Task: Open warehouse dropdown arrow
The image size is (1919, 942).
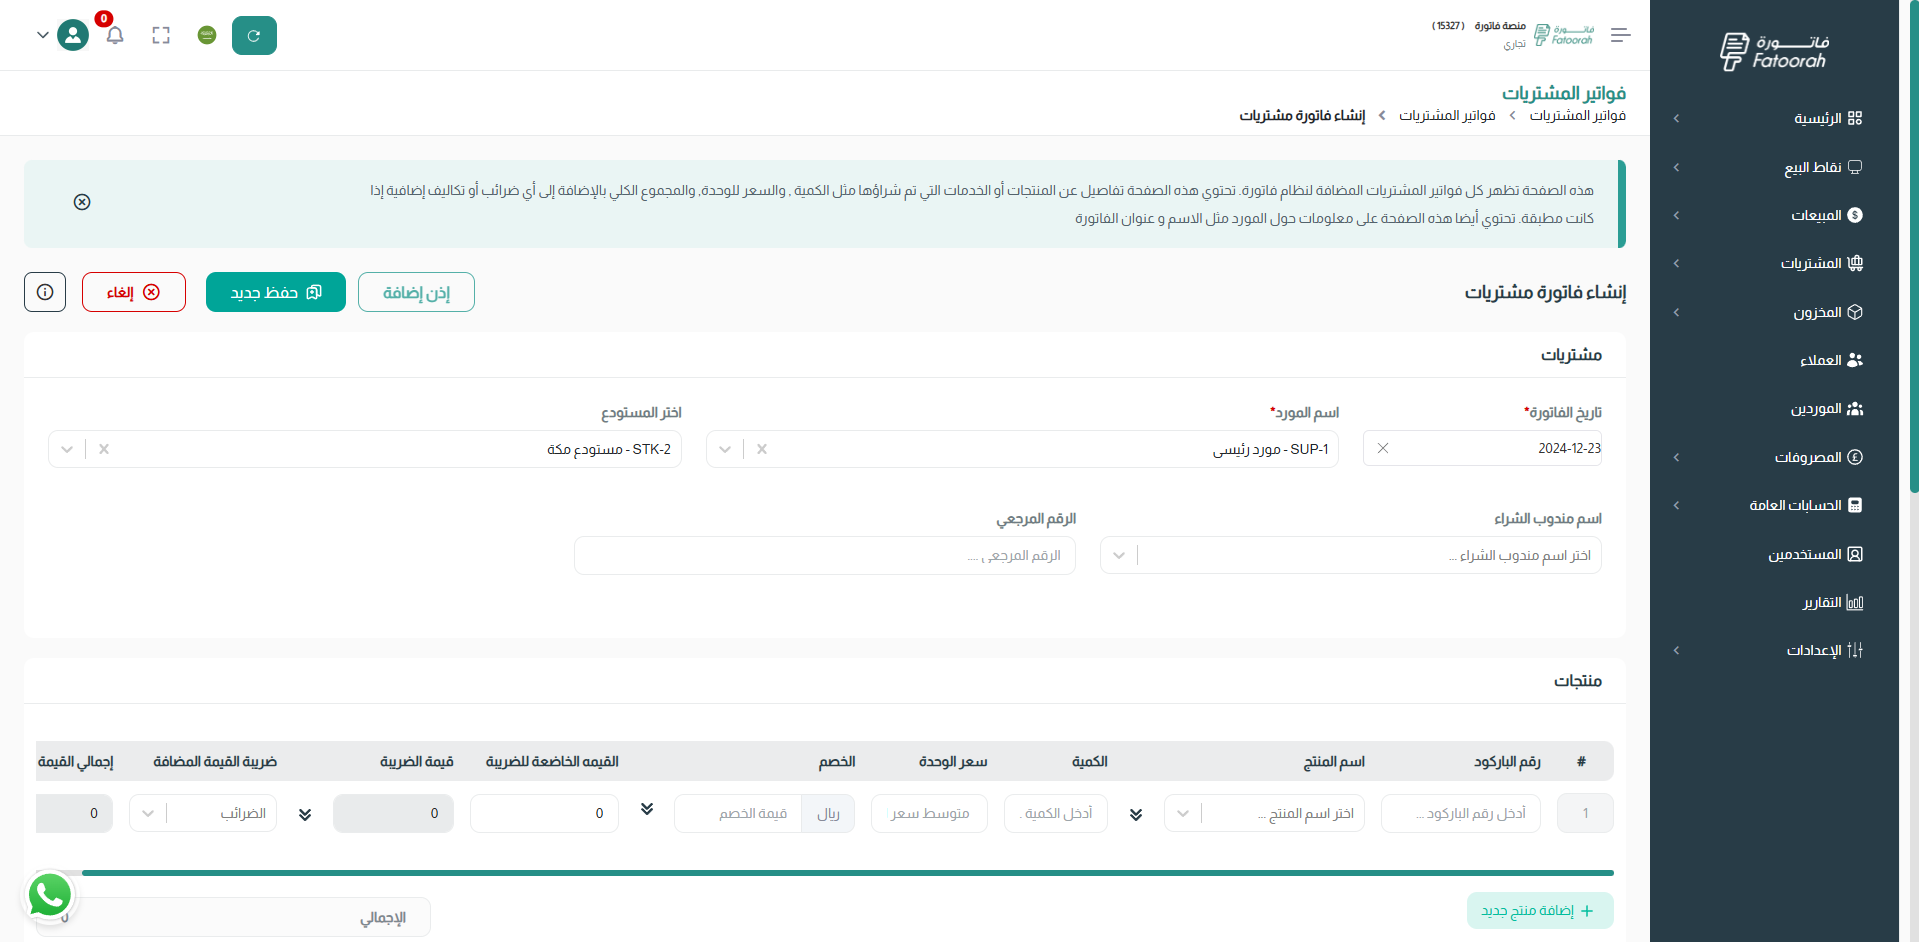Action: click(67, 449)
